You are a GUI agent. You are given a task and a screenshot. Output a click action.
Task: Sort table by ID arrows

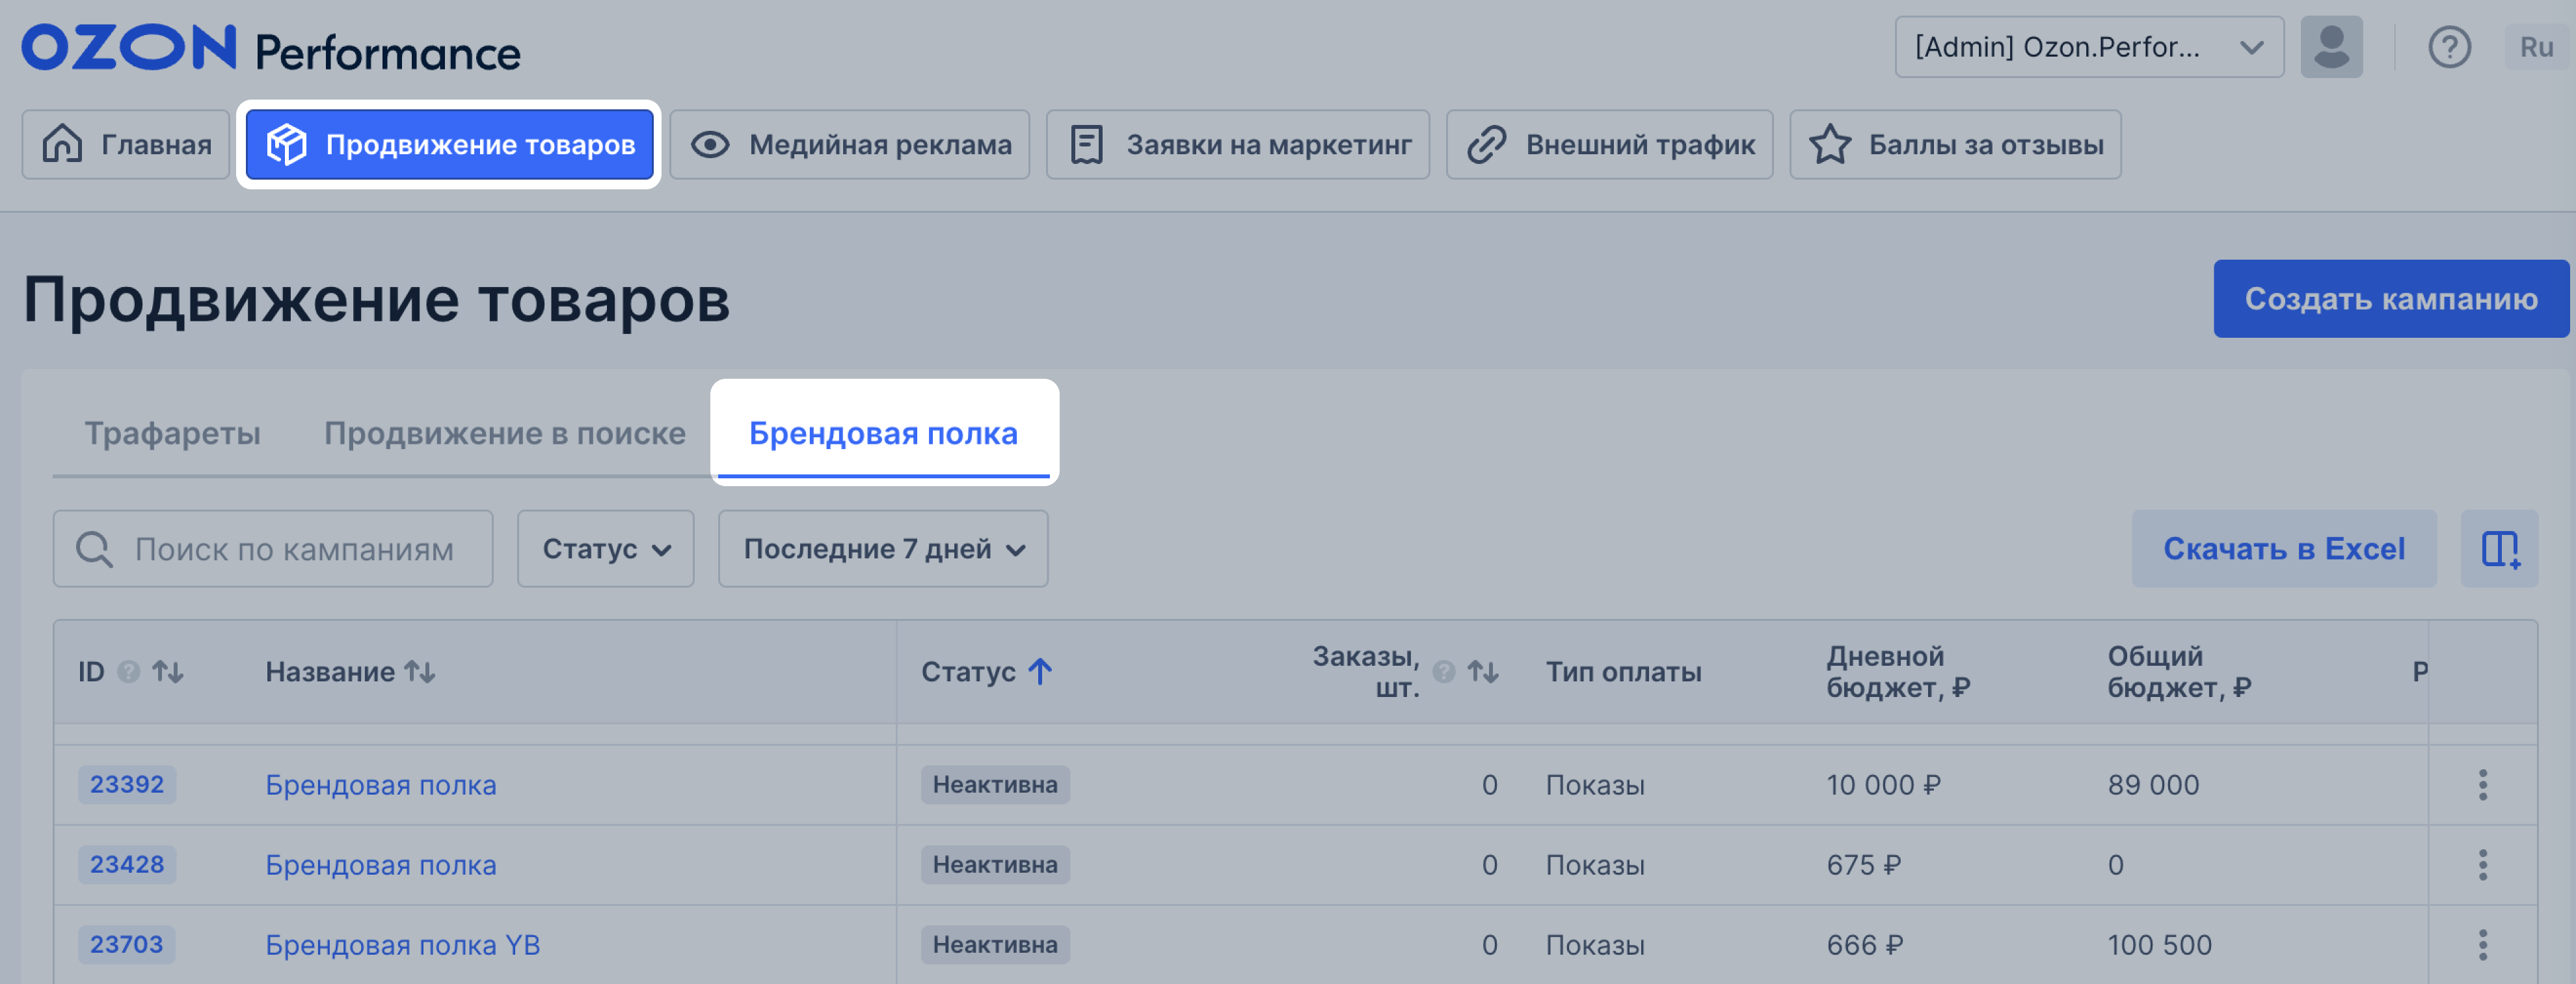(x=168, y=672)
